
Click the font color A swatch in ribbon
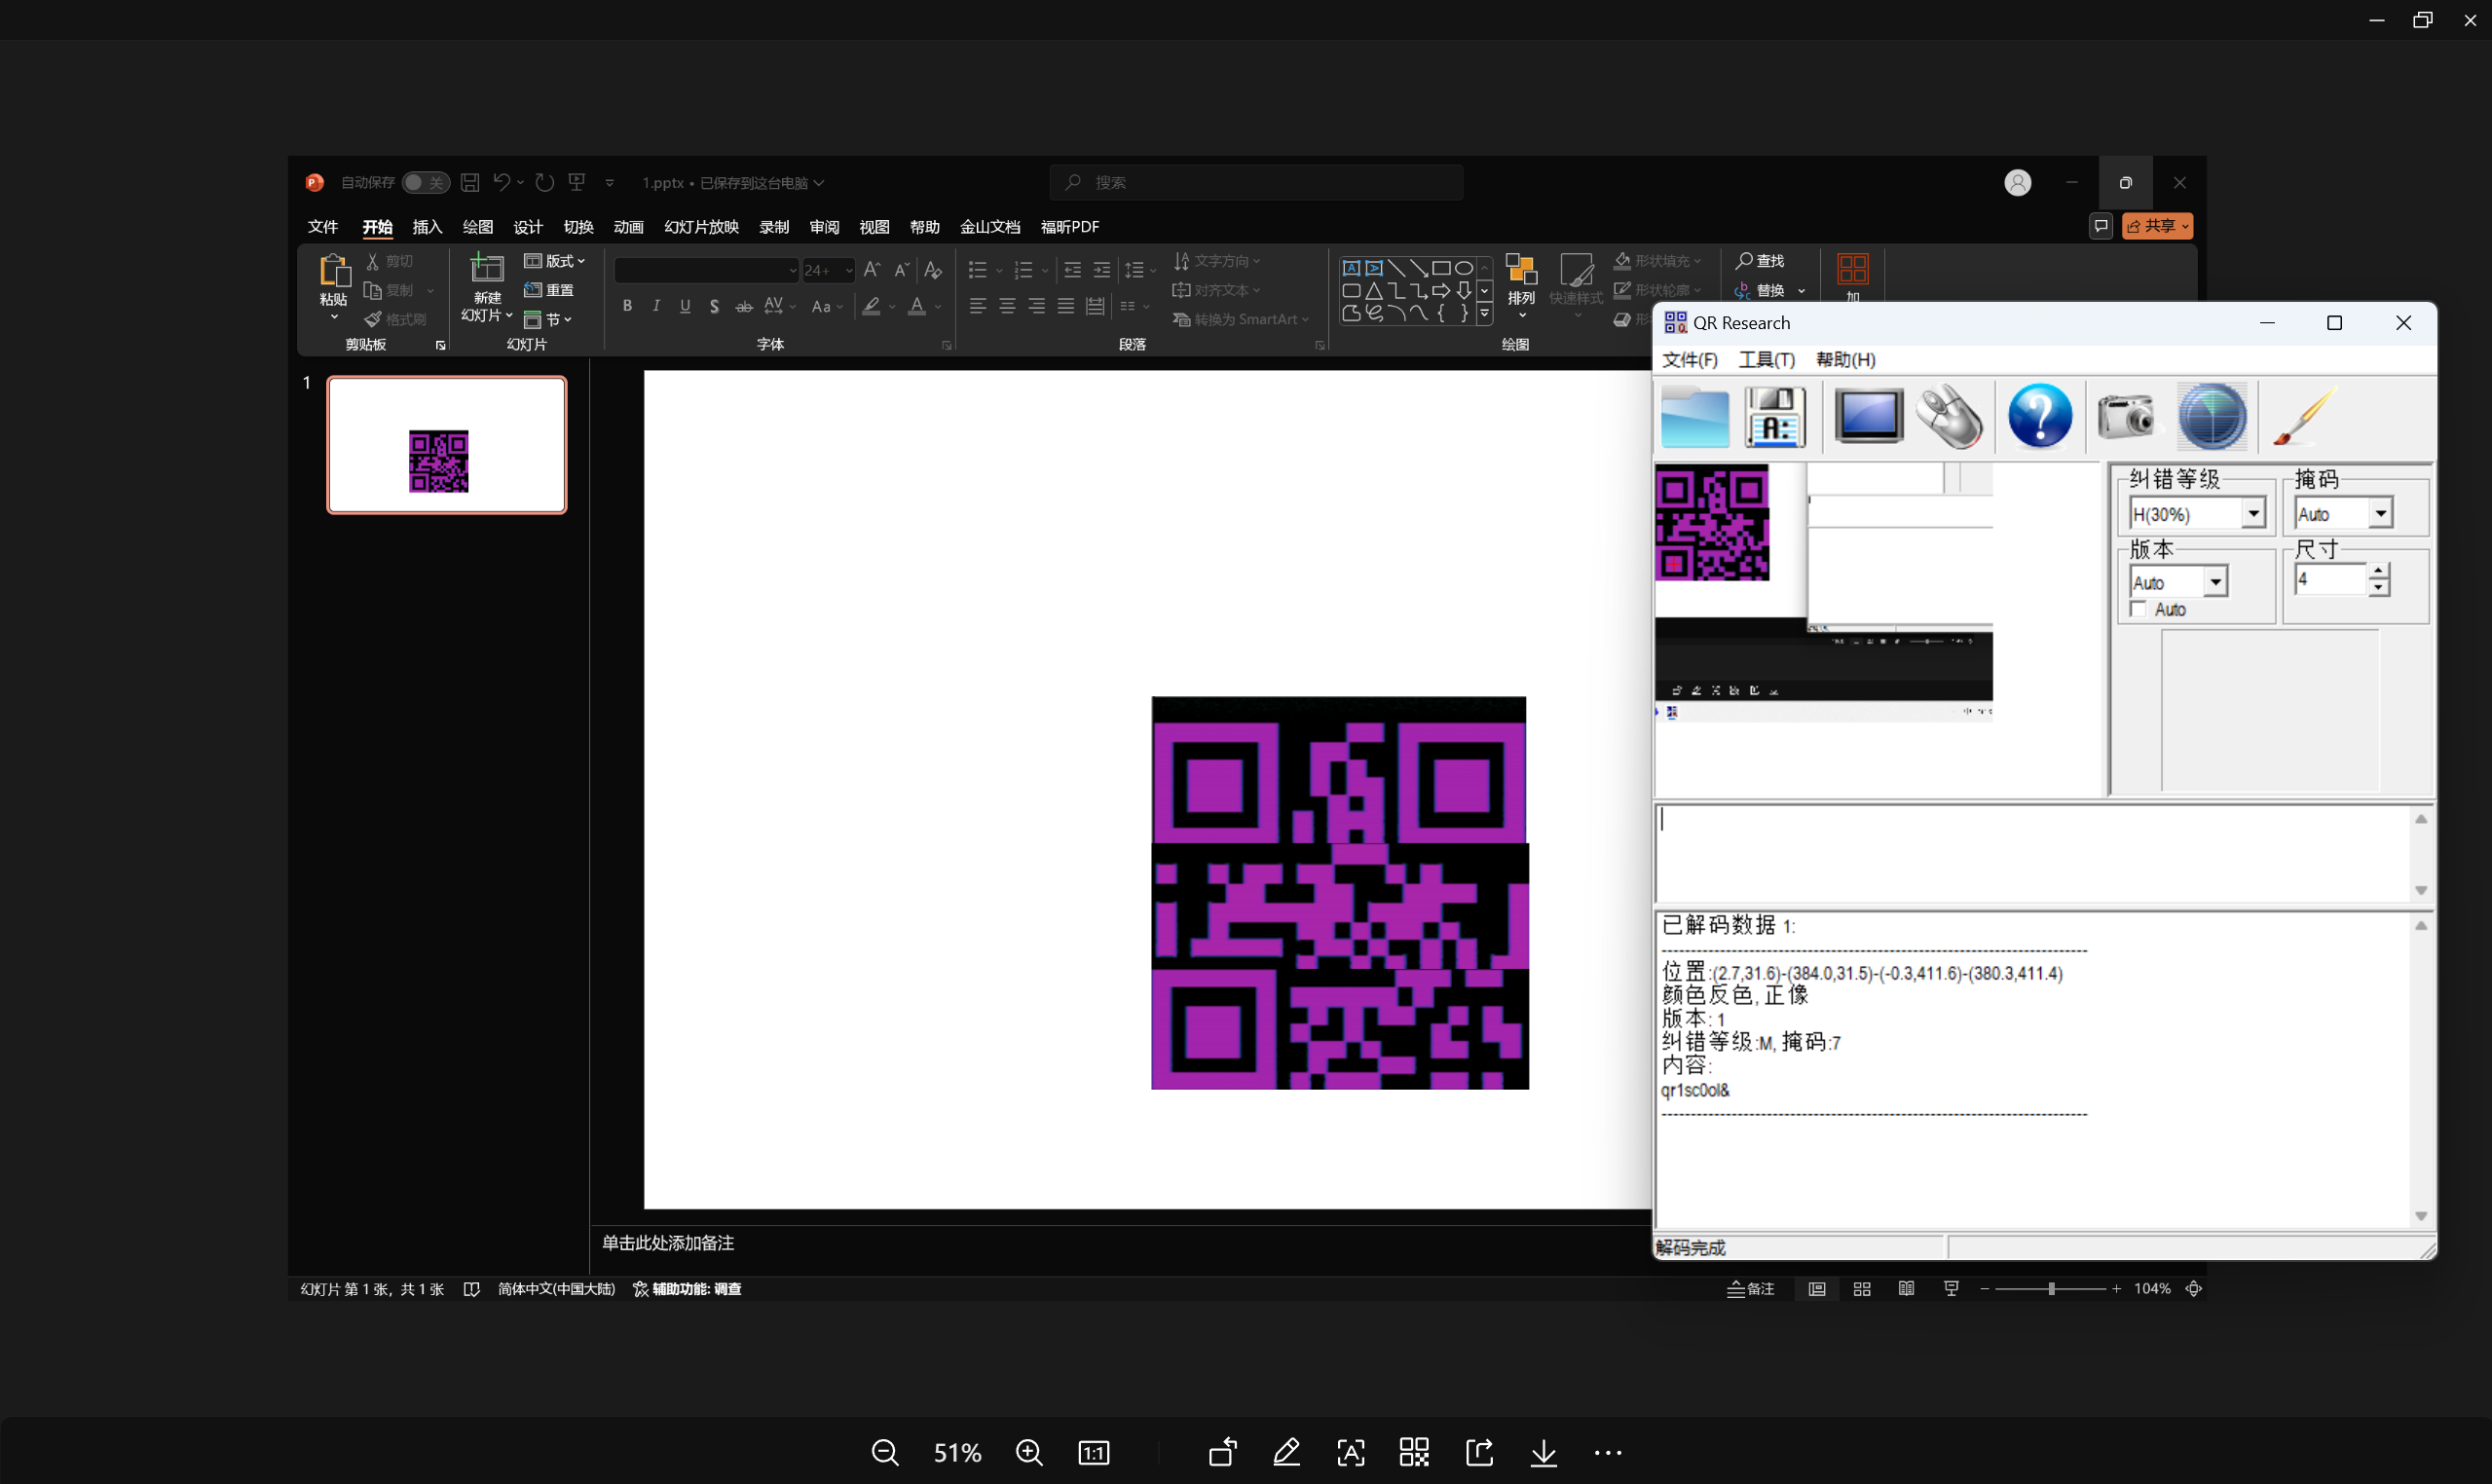[x=916, y=306]
